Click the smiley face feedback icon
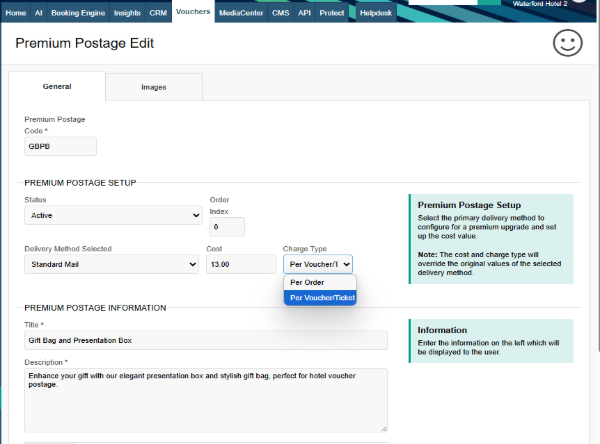The width and height of the screenshot is (600, 444). (x=567, y=43)
